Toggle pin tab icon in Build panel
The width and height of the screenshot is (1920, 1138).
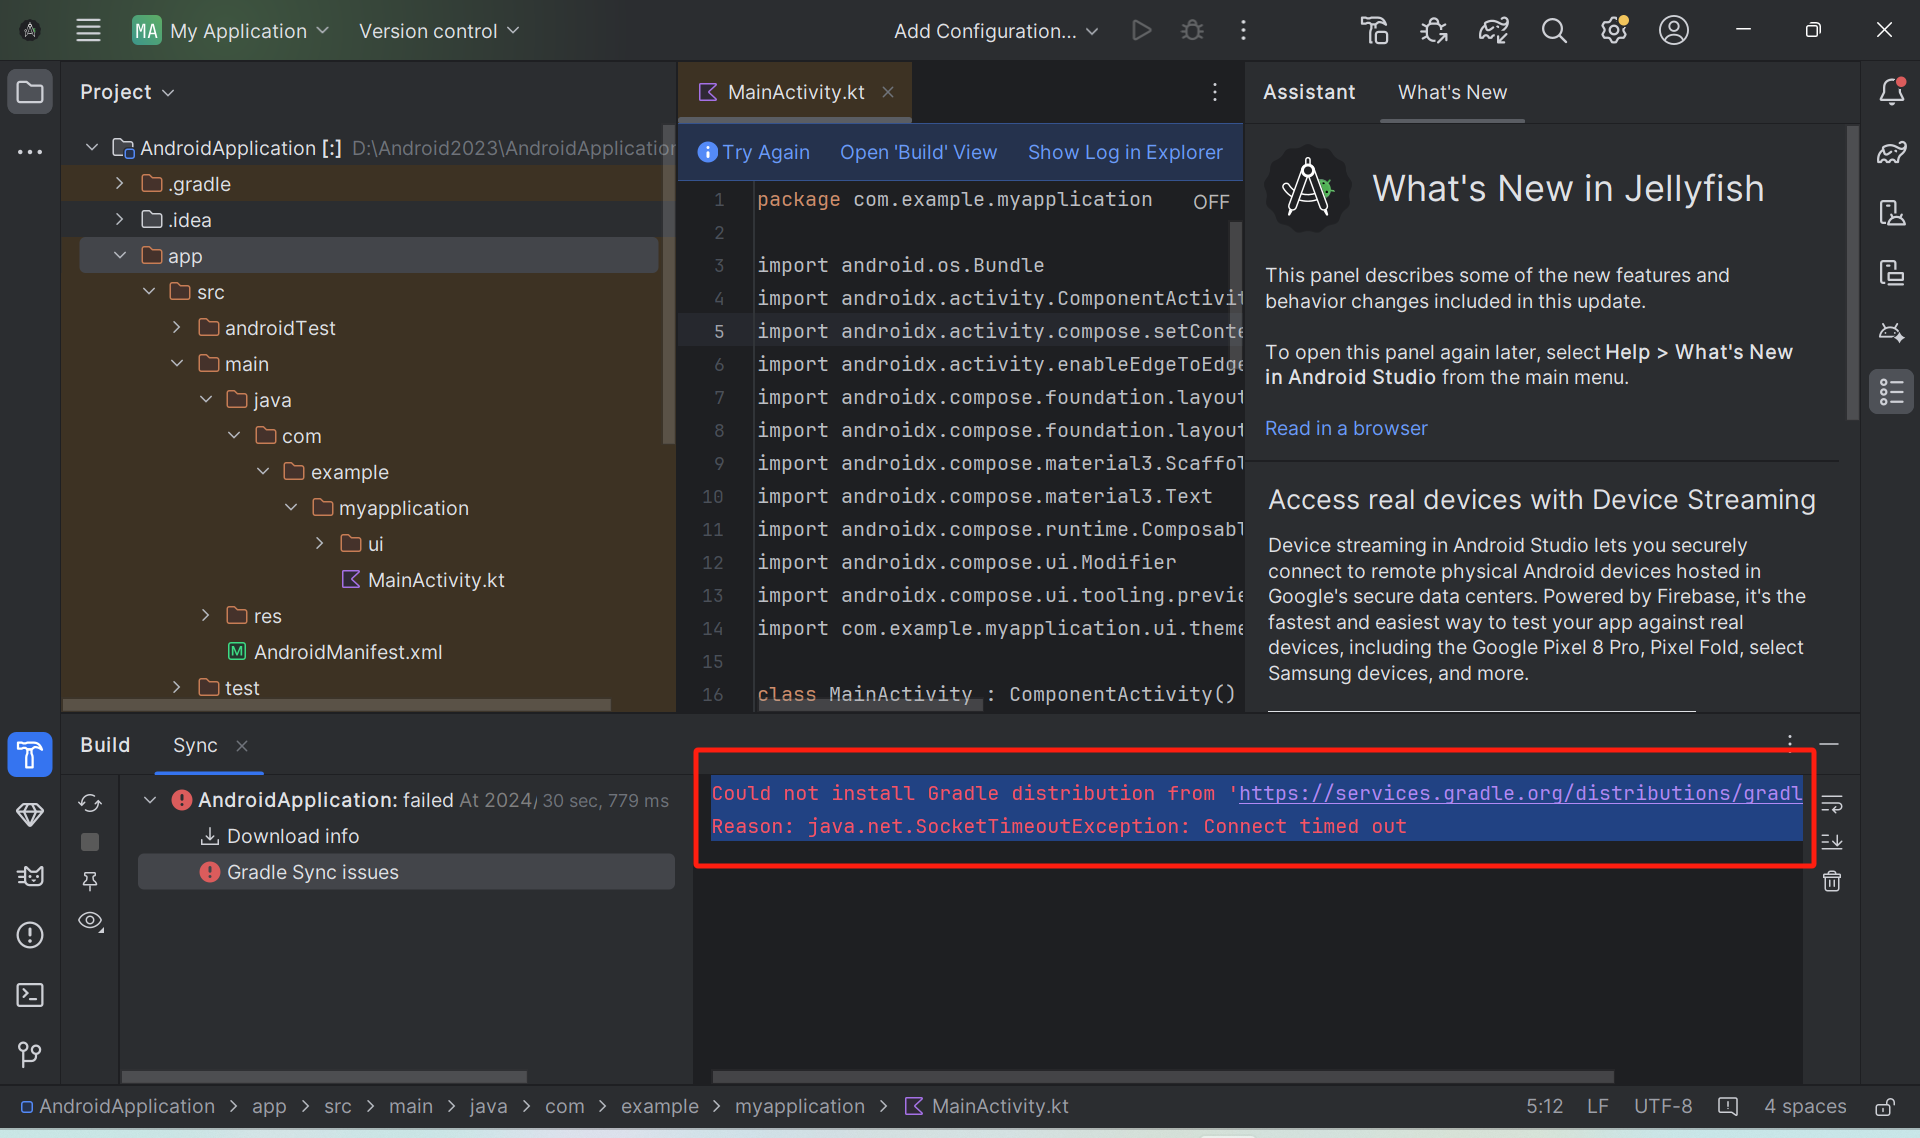tap(90, 881)
